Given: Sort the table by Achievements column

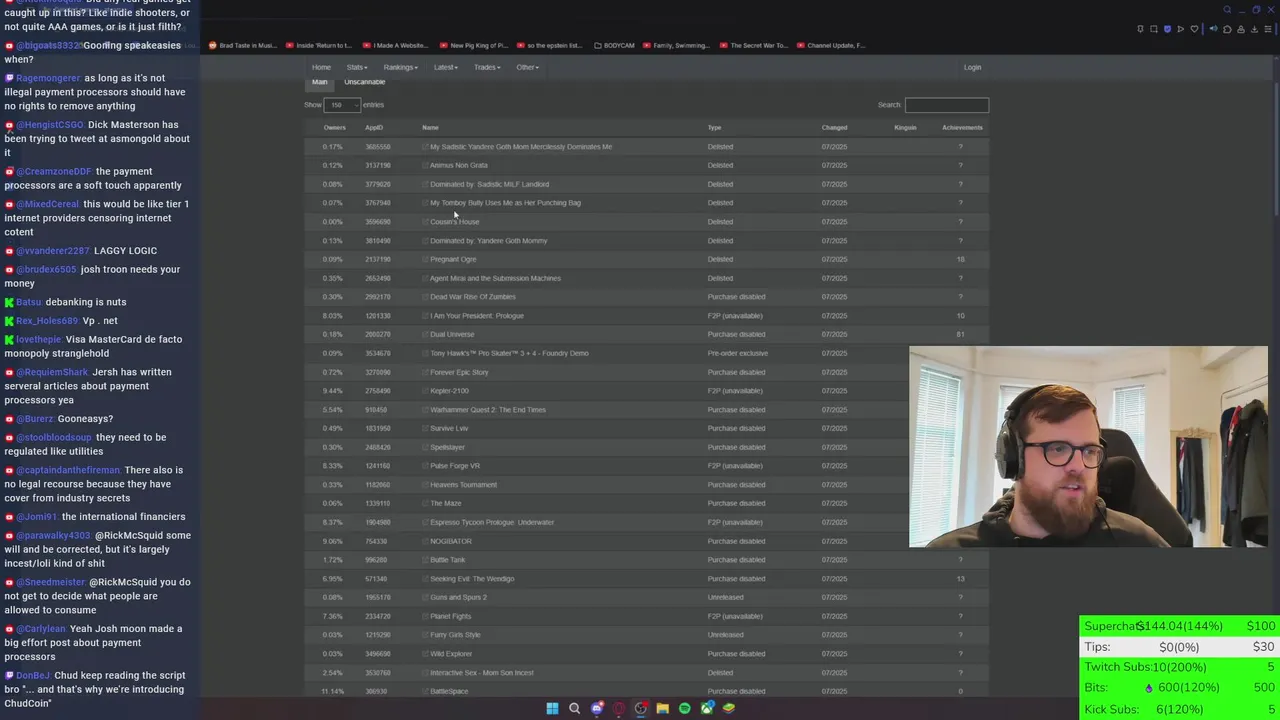Looking at the screenshot, I should [962, 128].
